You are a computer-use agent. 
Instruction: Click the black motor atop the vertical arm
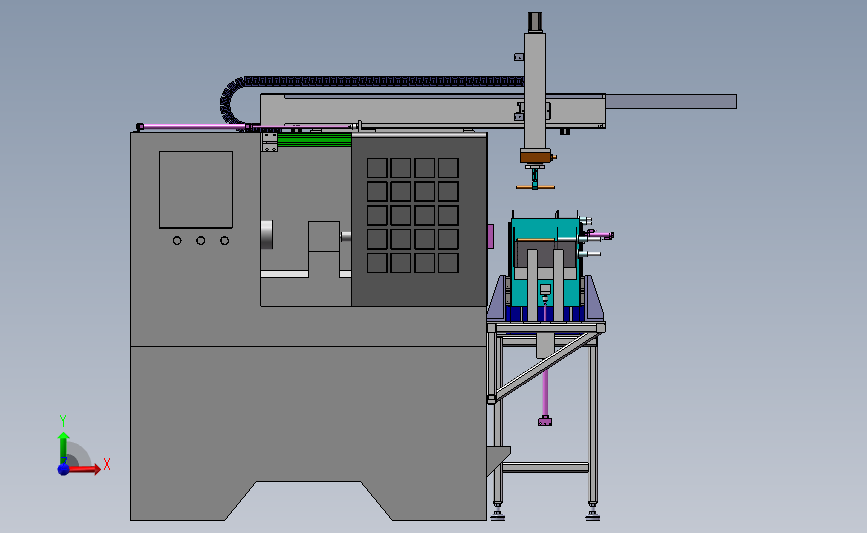click(535, 22)
